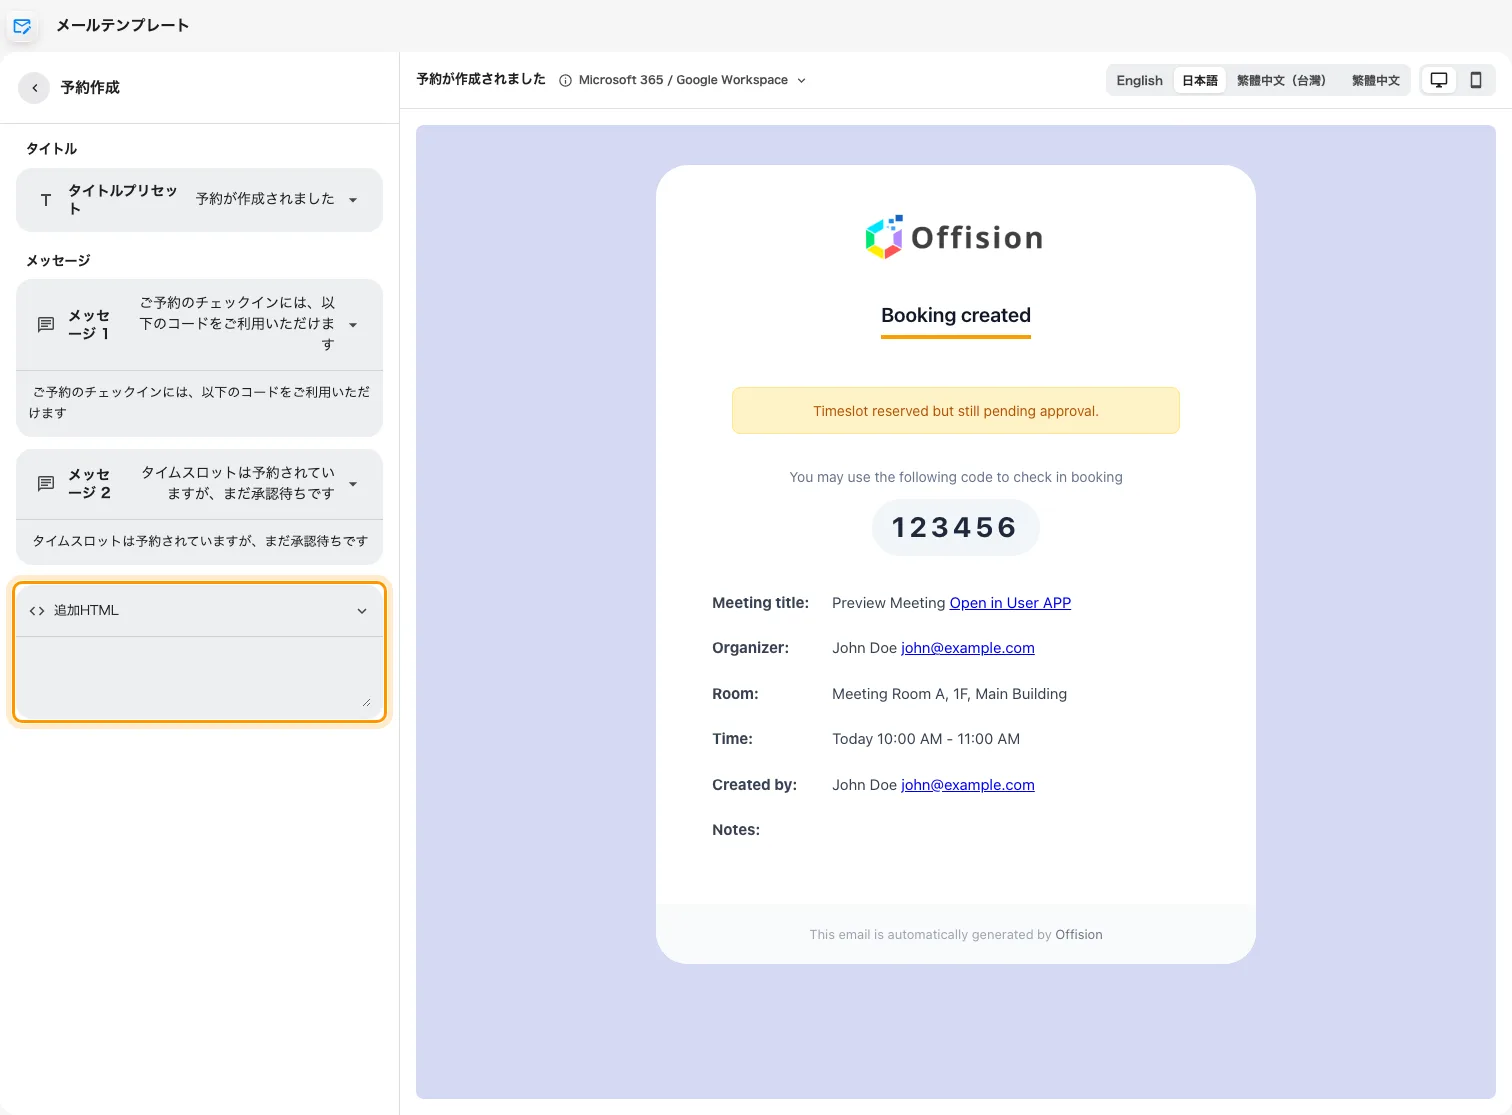Open the 'Open in User APP' link

1010,603
